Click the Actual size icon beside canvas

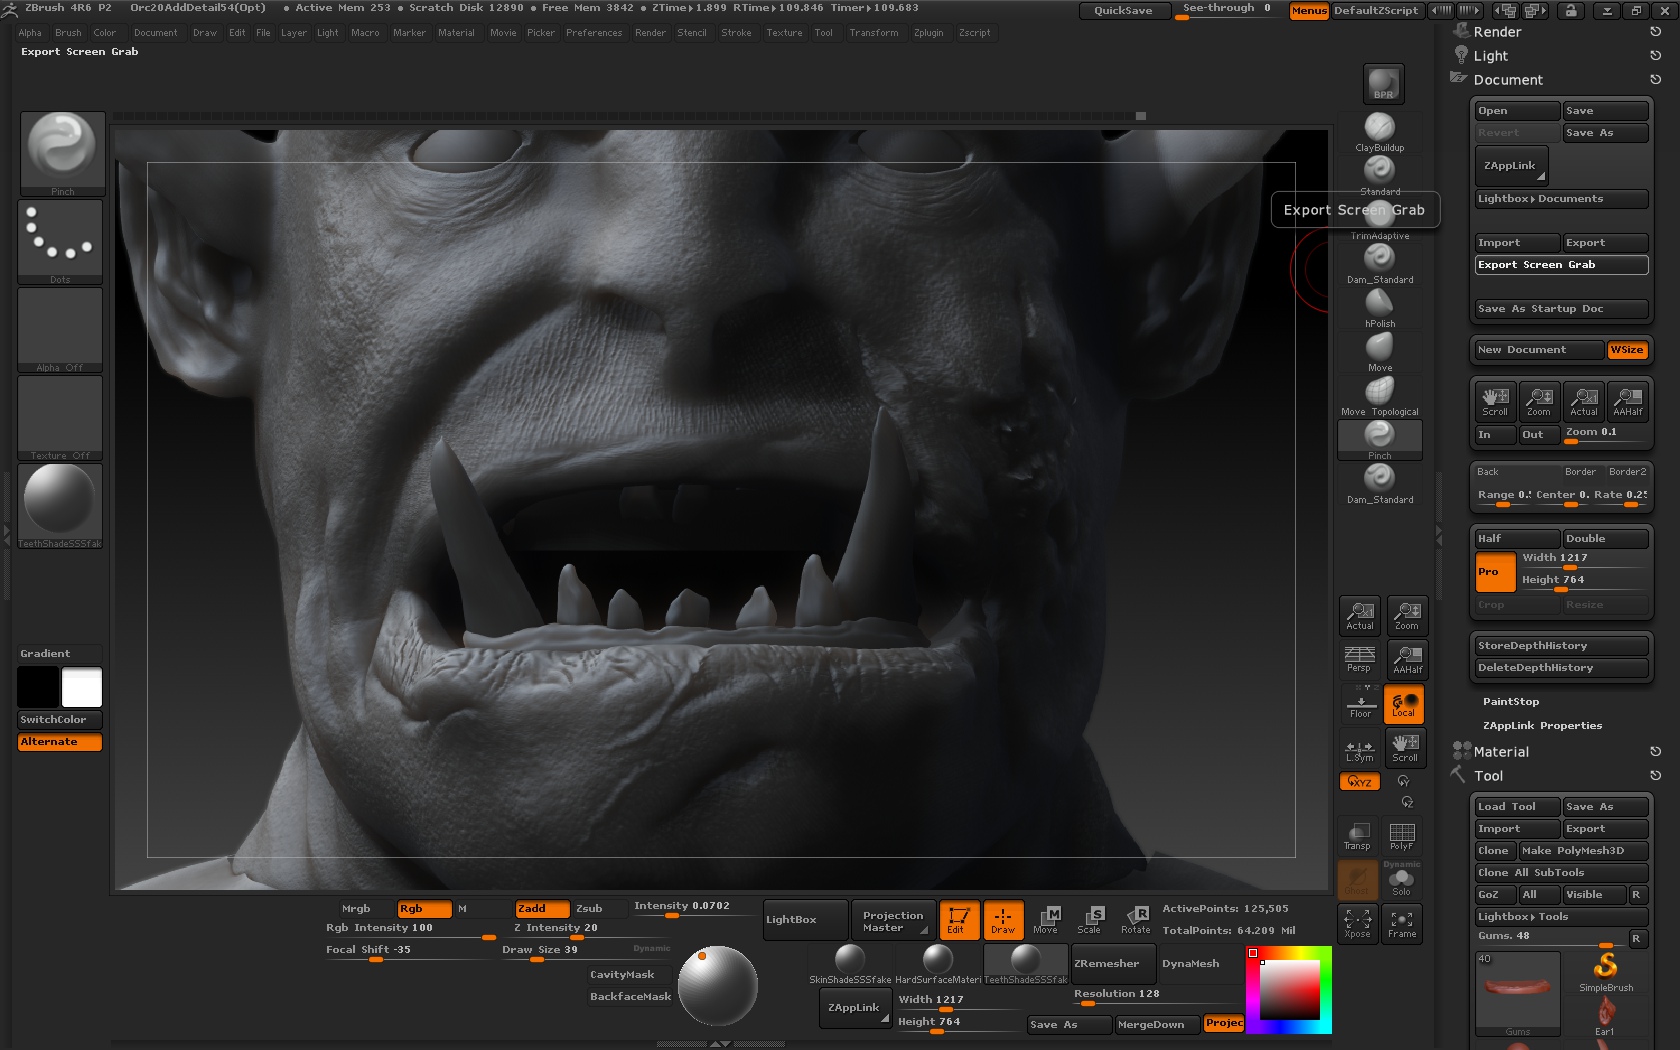1360,616
